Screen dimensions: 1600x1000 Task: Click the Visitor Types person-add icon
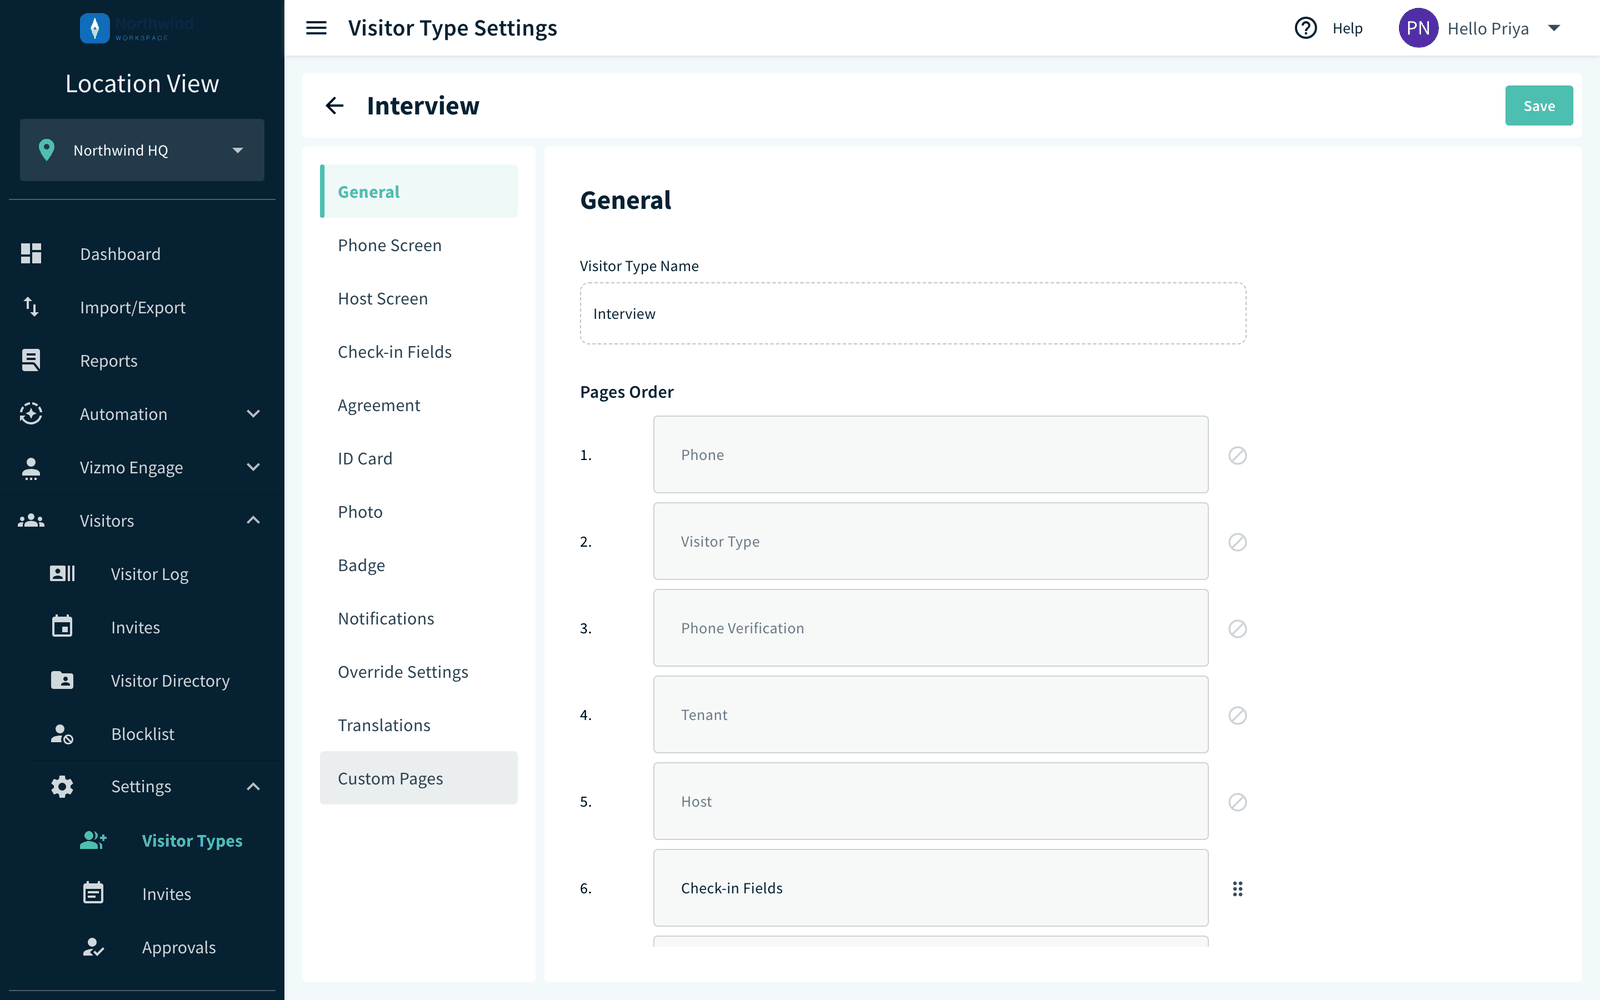(93, 840)
